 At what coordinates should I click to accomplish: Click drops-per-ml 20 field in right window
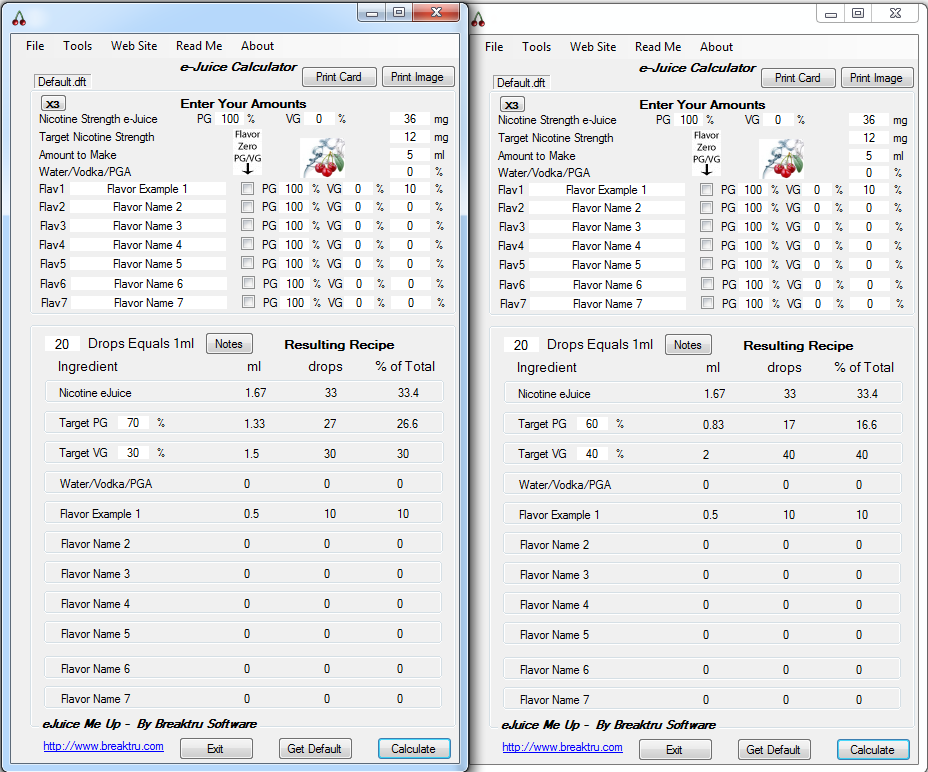click(521, 345)
